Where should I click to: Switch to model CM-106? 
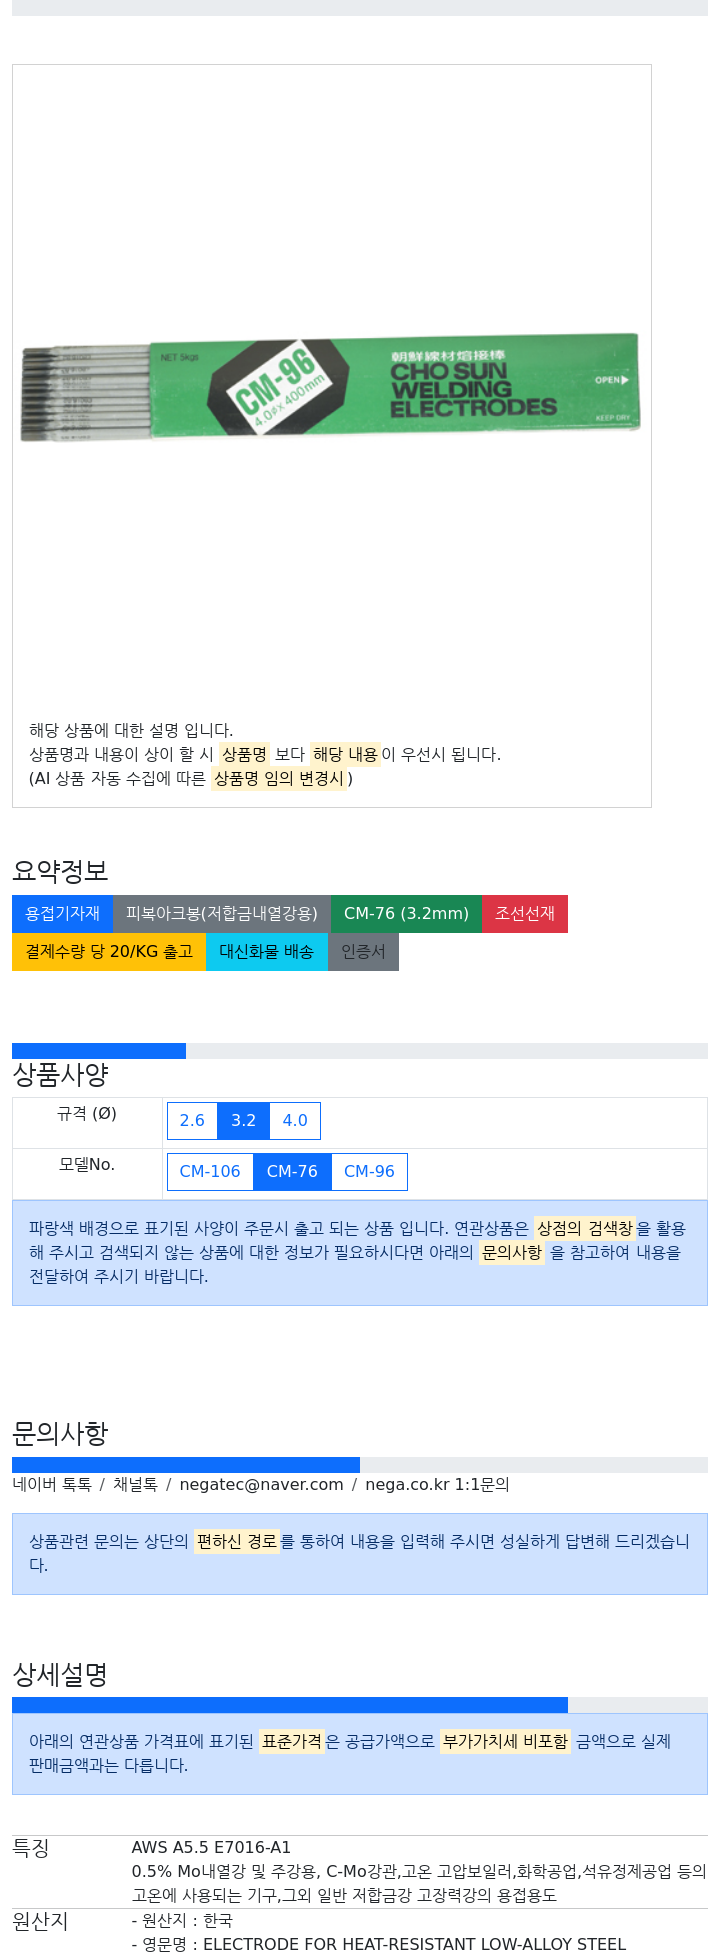210,1172
